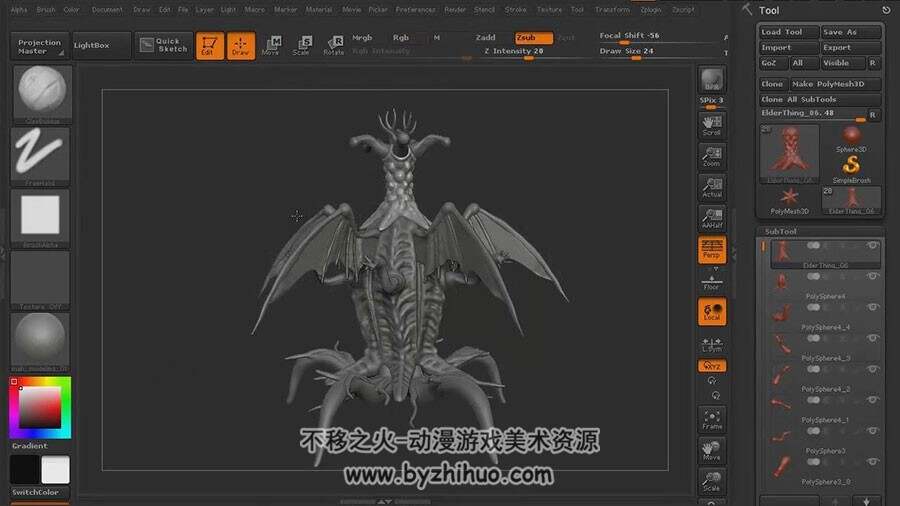Open Quick Sketch
The height and width of the screenshot is (506, 900).
(164, 45)
